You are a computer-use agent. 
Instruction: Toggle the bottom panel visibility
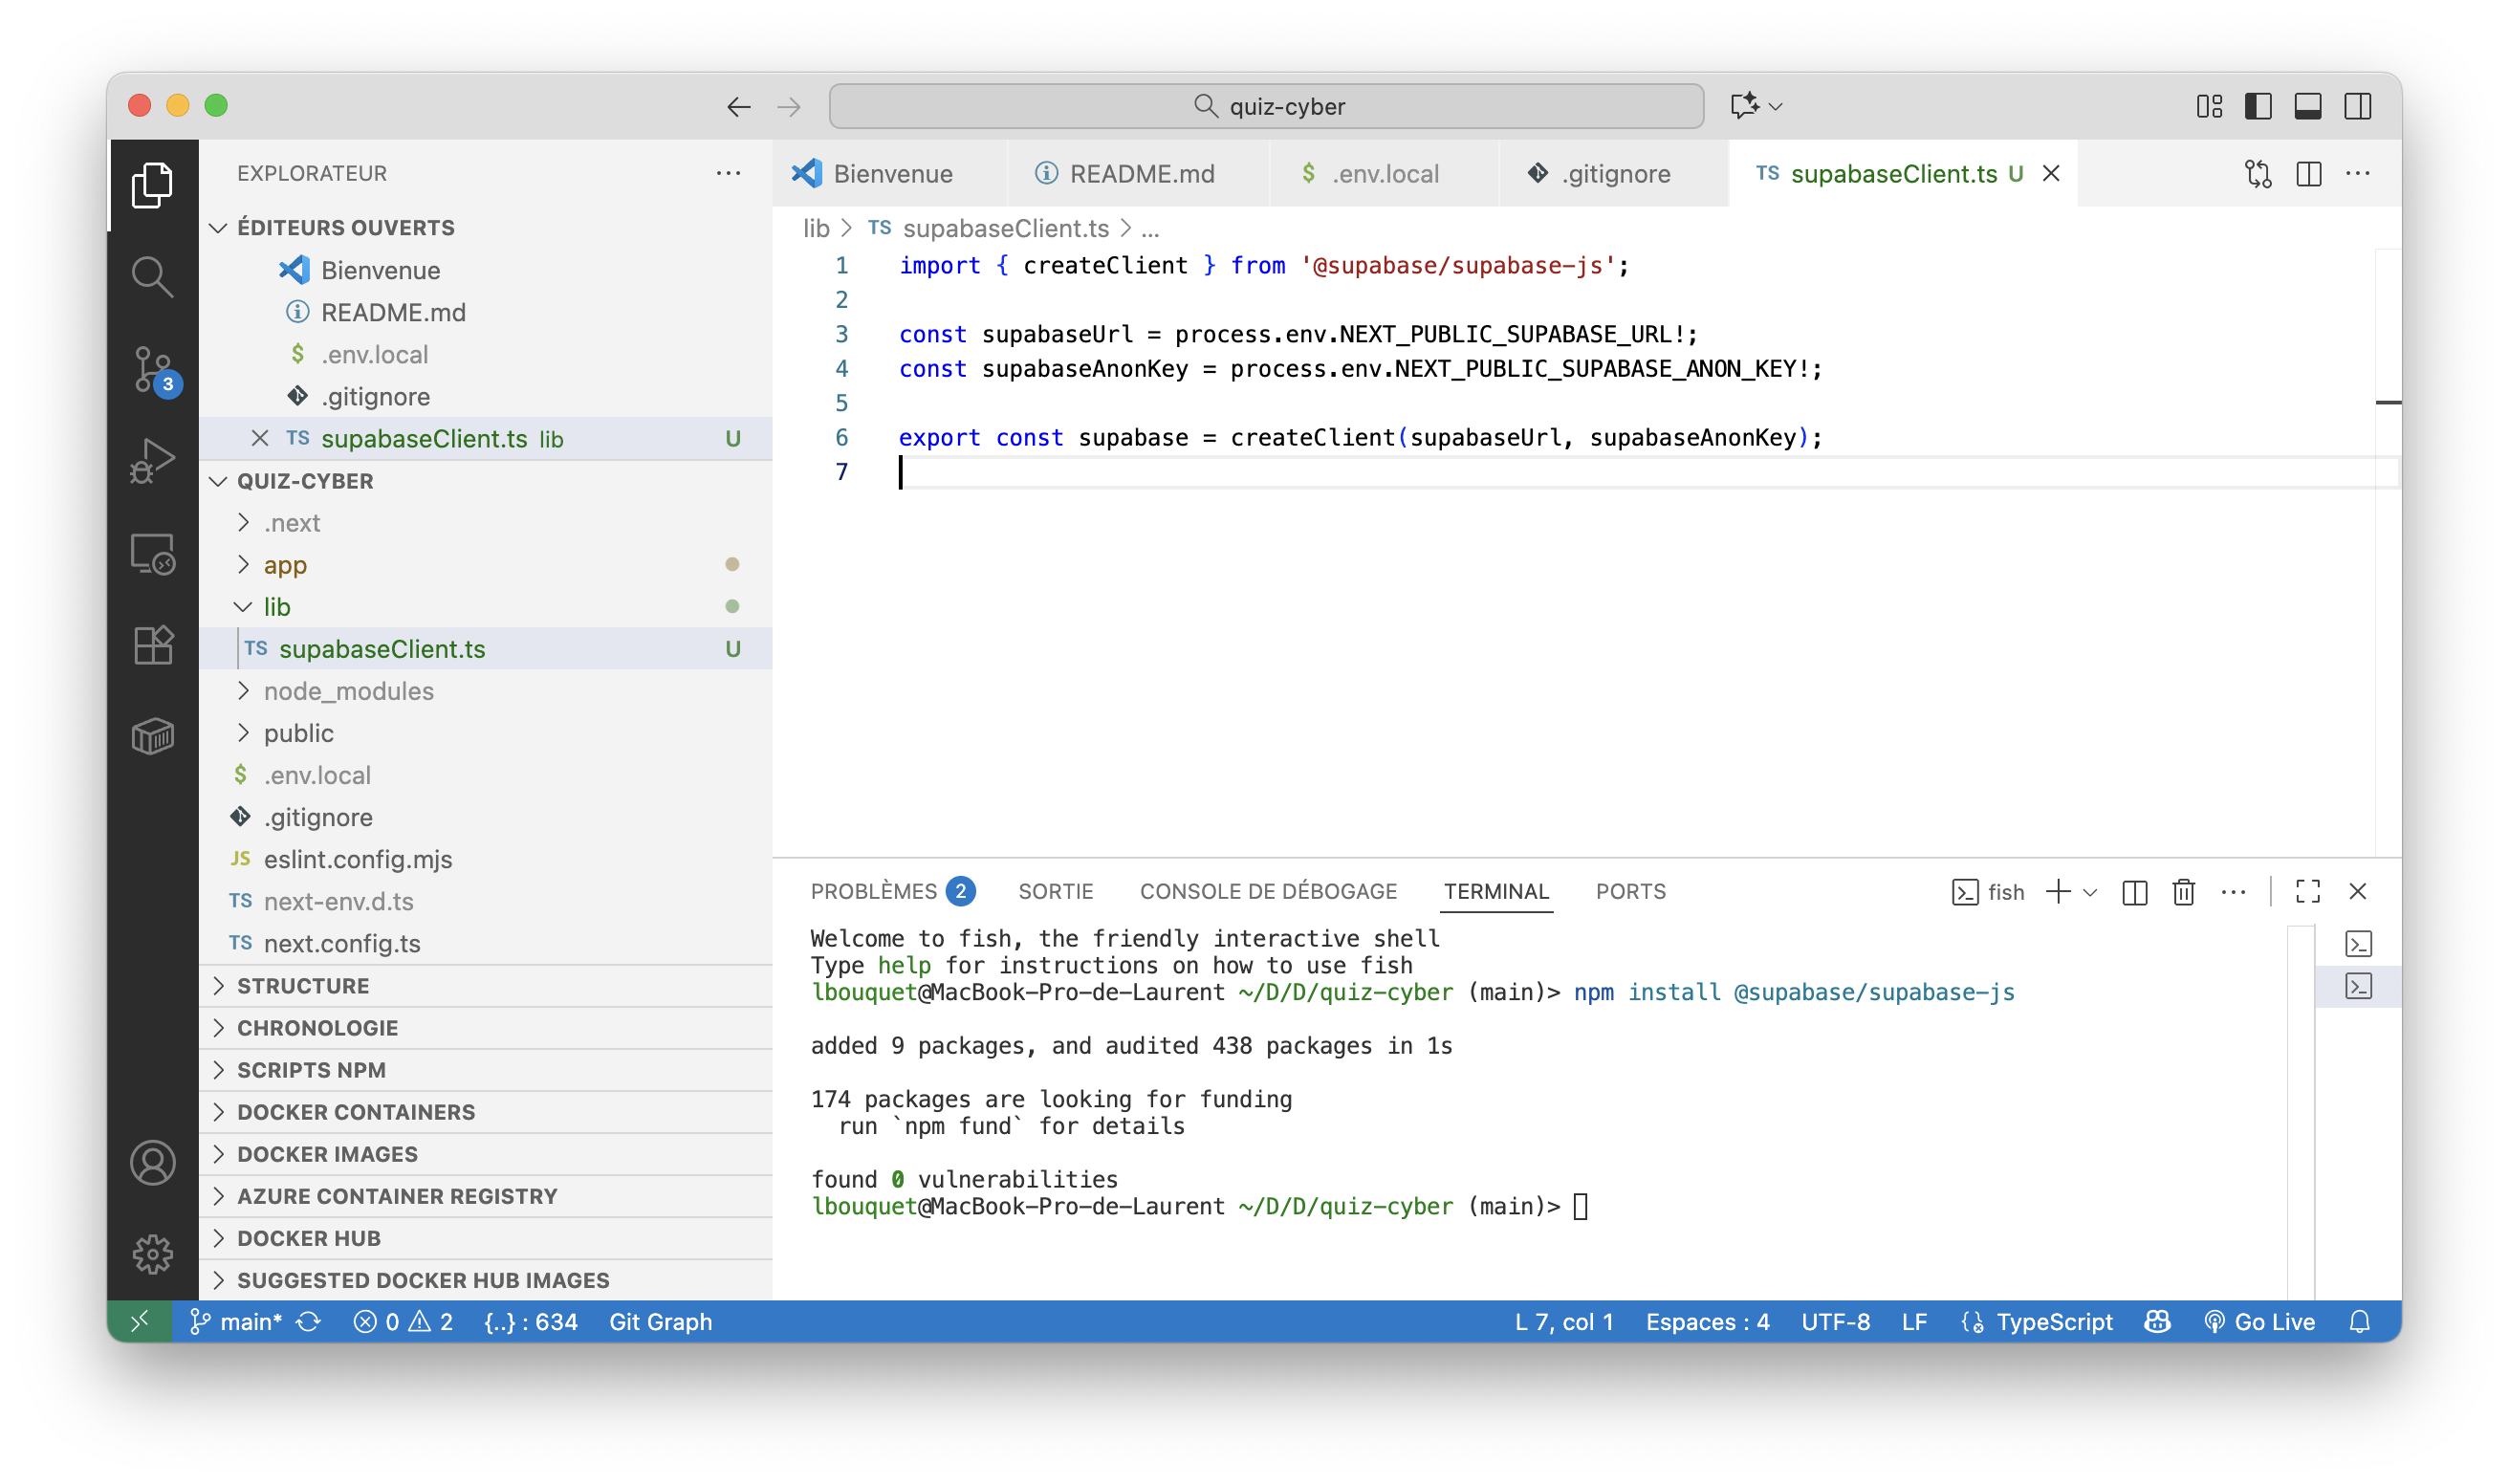[x=2309, y=106]
